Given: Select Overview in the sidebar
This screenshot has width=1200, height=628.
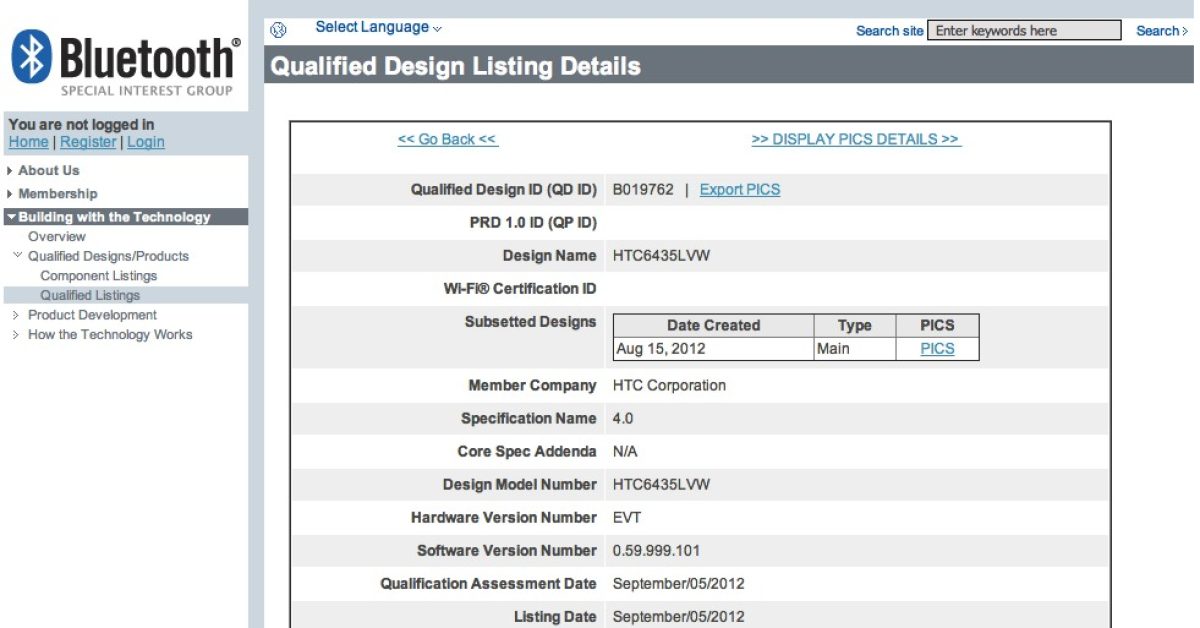Looking at the screenshot, I should 57,237.
